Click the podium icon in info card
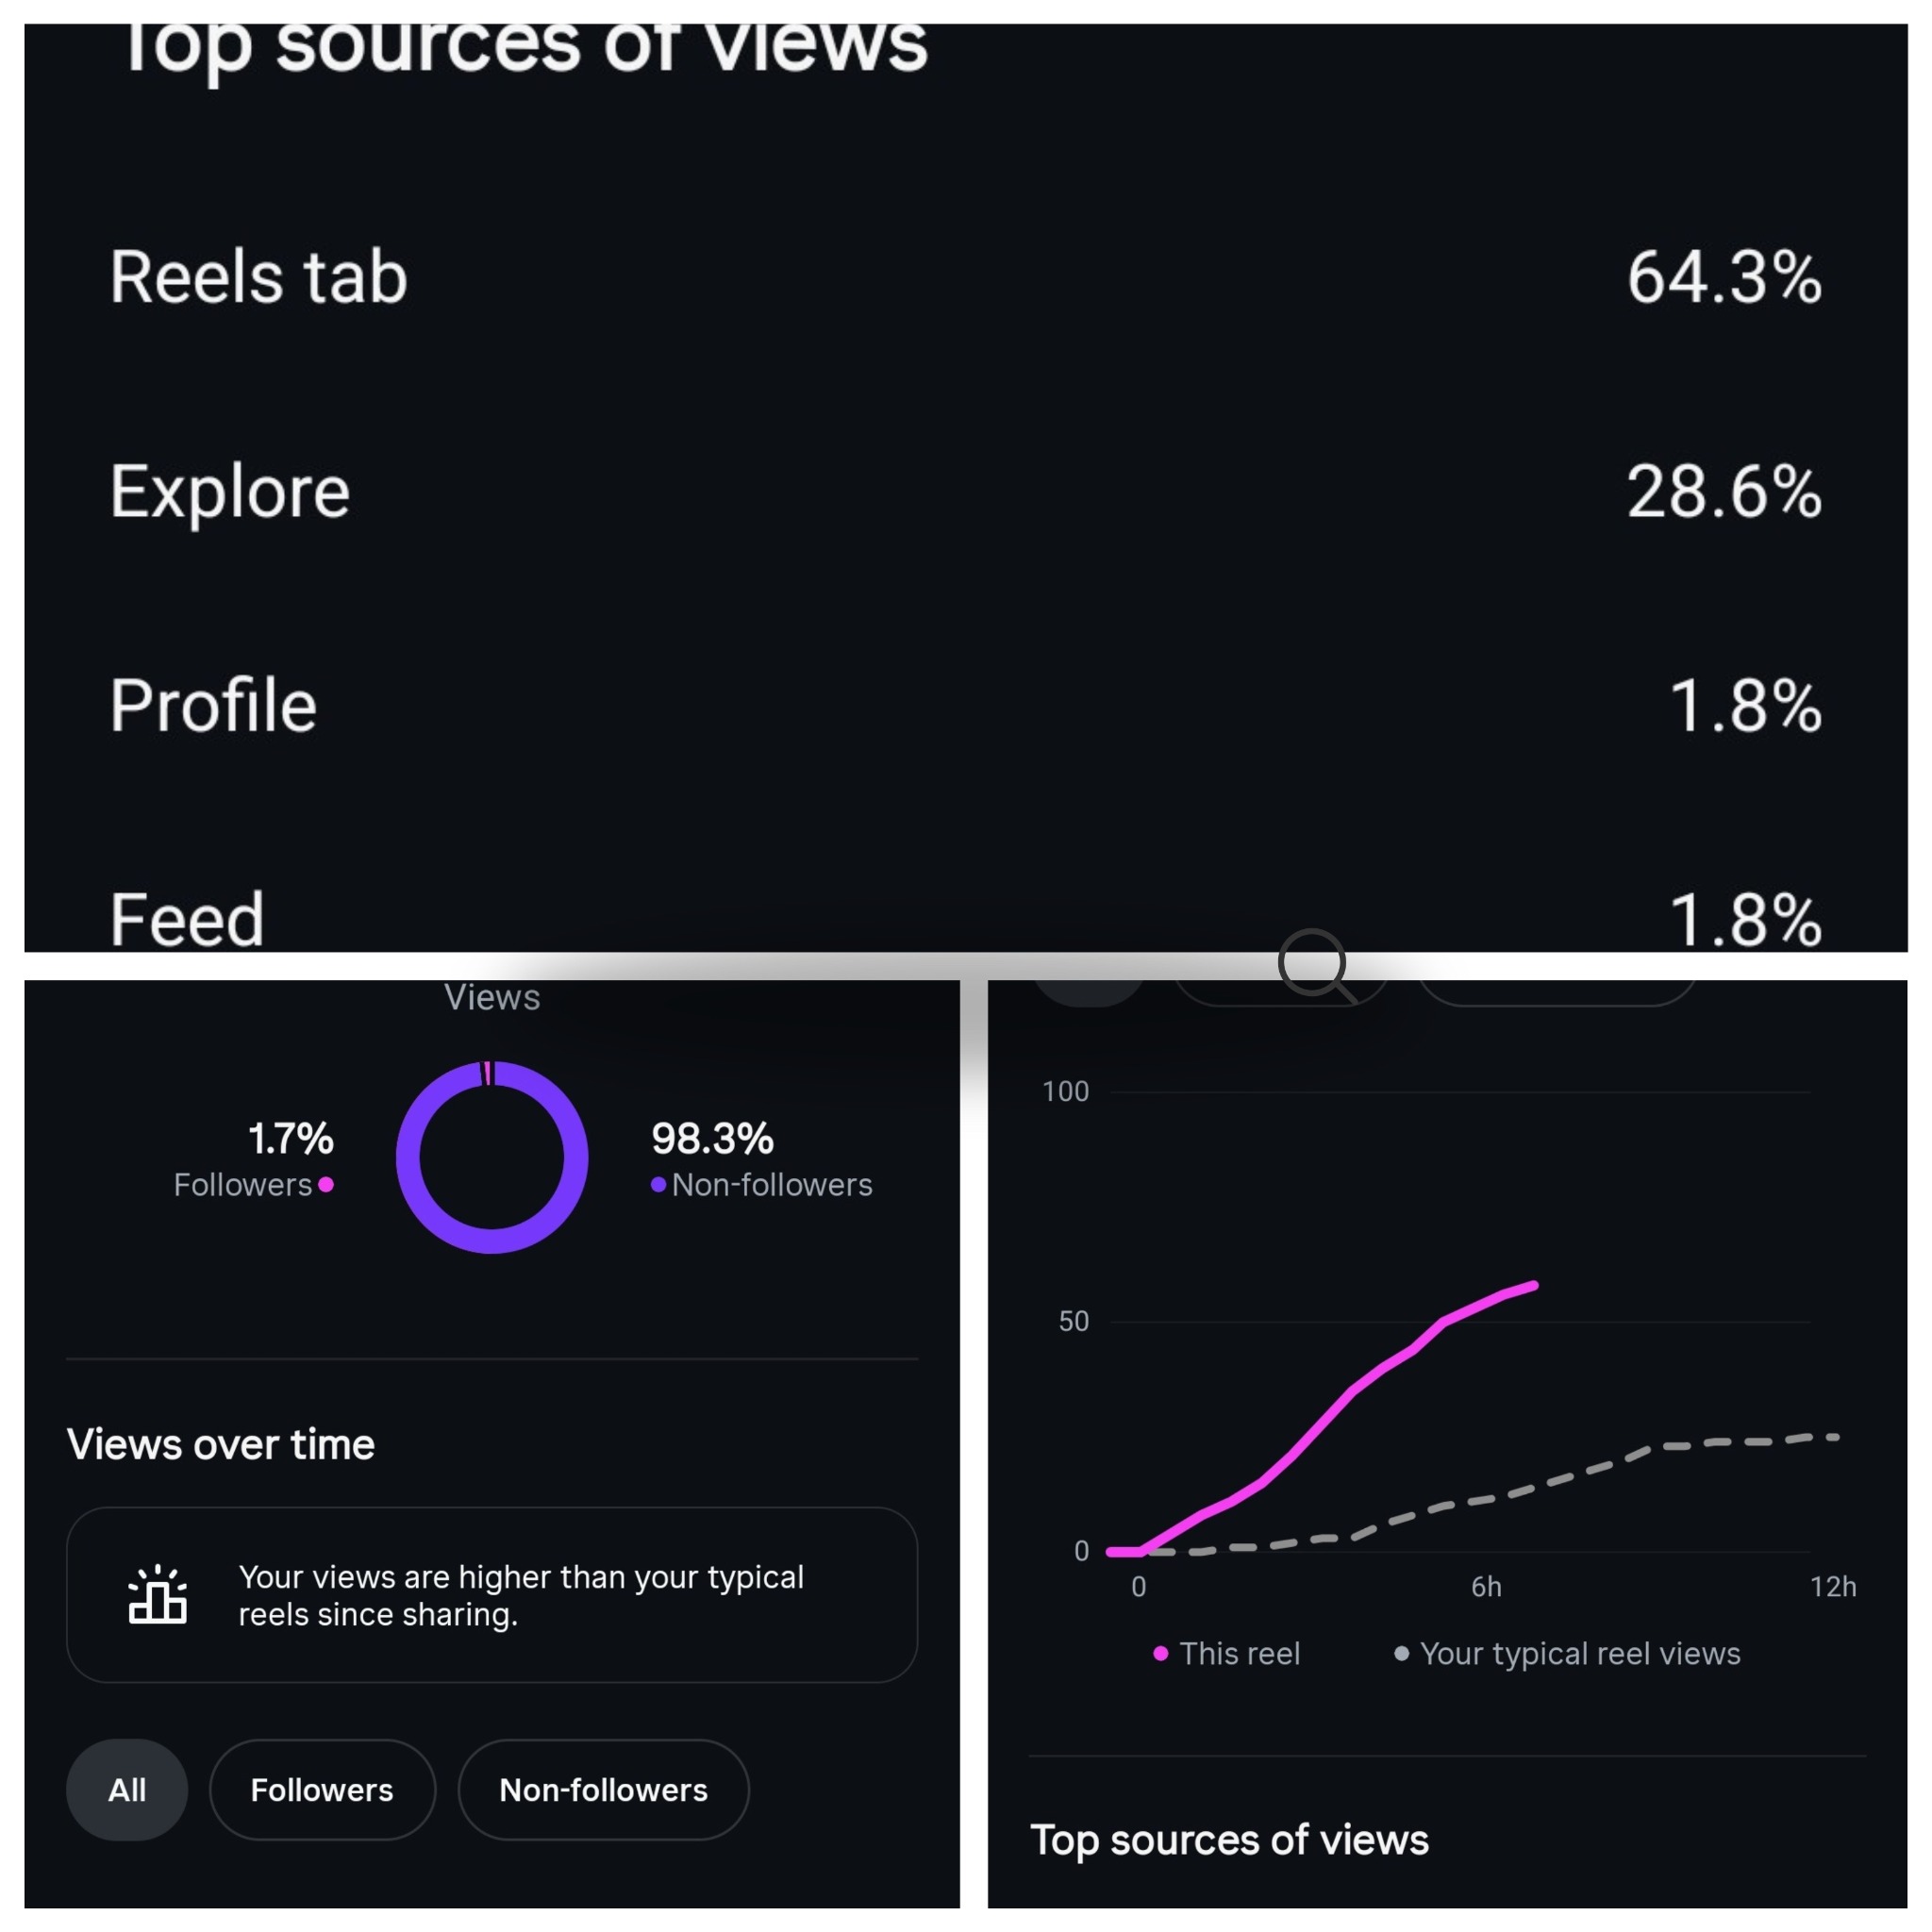The height and width of the screenshot is (1932, 1932). coord(157,1594)
